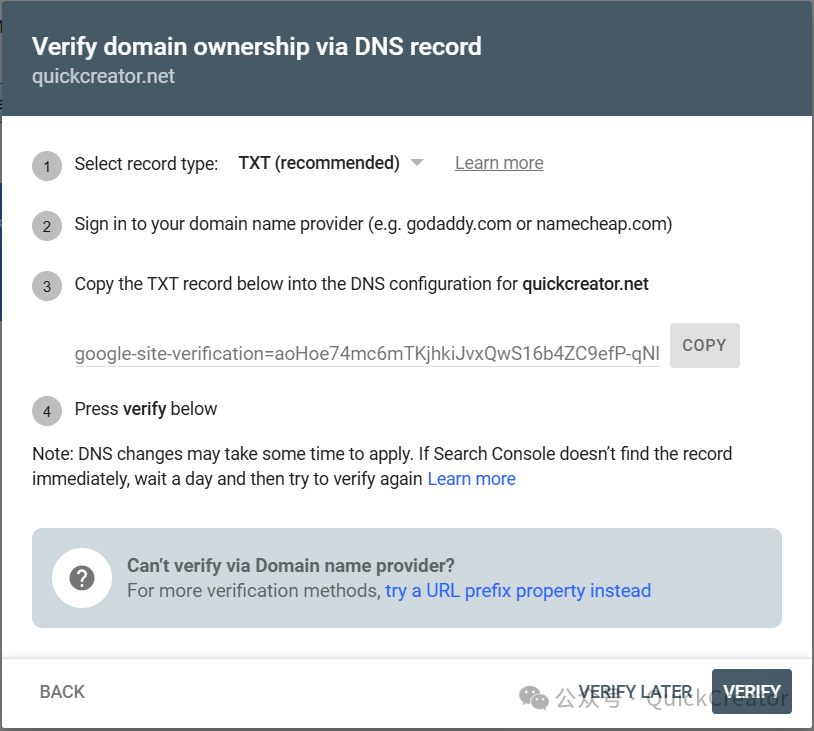Screen dimensions: 814x731
Task: Click the question mark help icon
Action: click(82, 578)
